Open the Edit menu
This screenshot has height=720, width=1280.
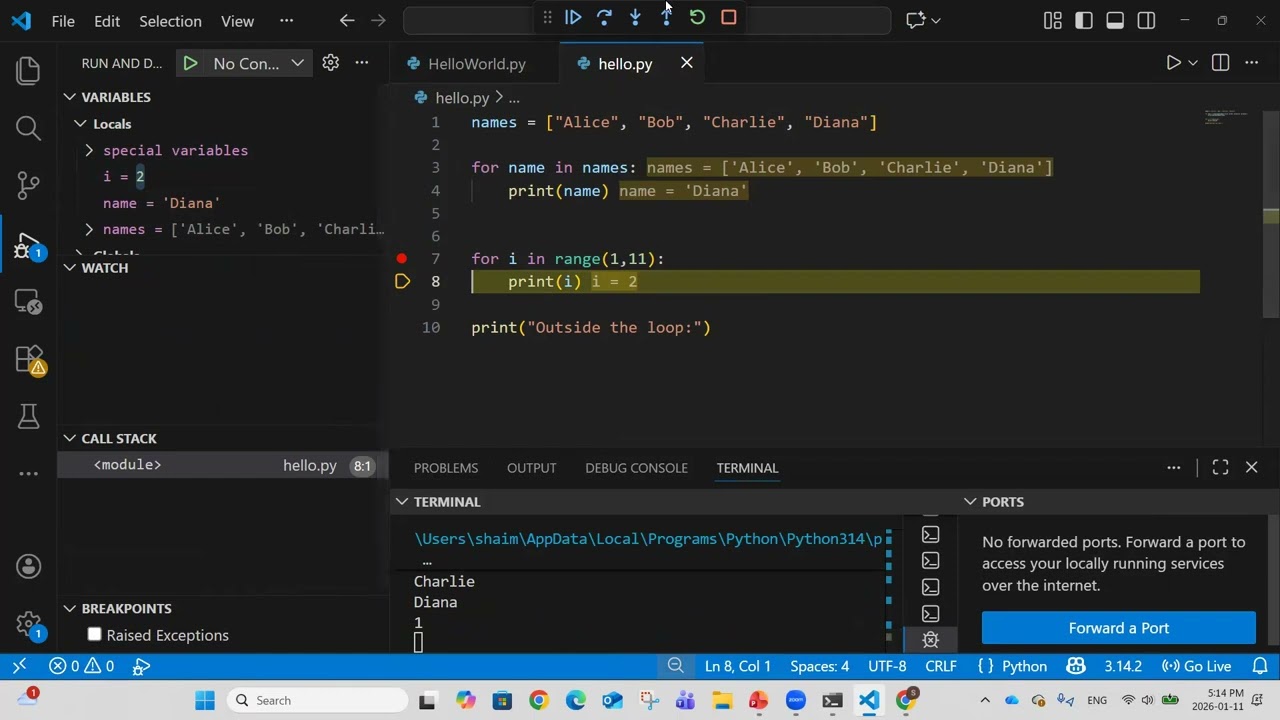[107, 20]
